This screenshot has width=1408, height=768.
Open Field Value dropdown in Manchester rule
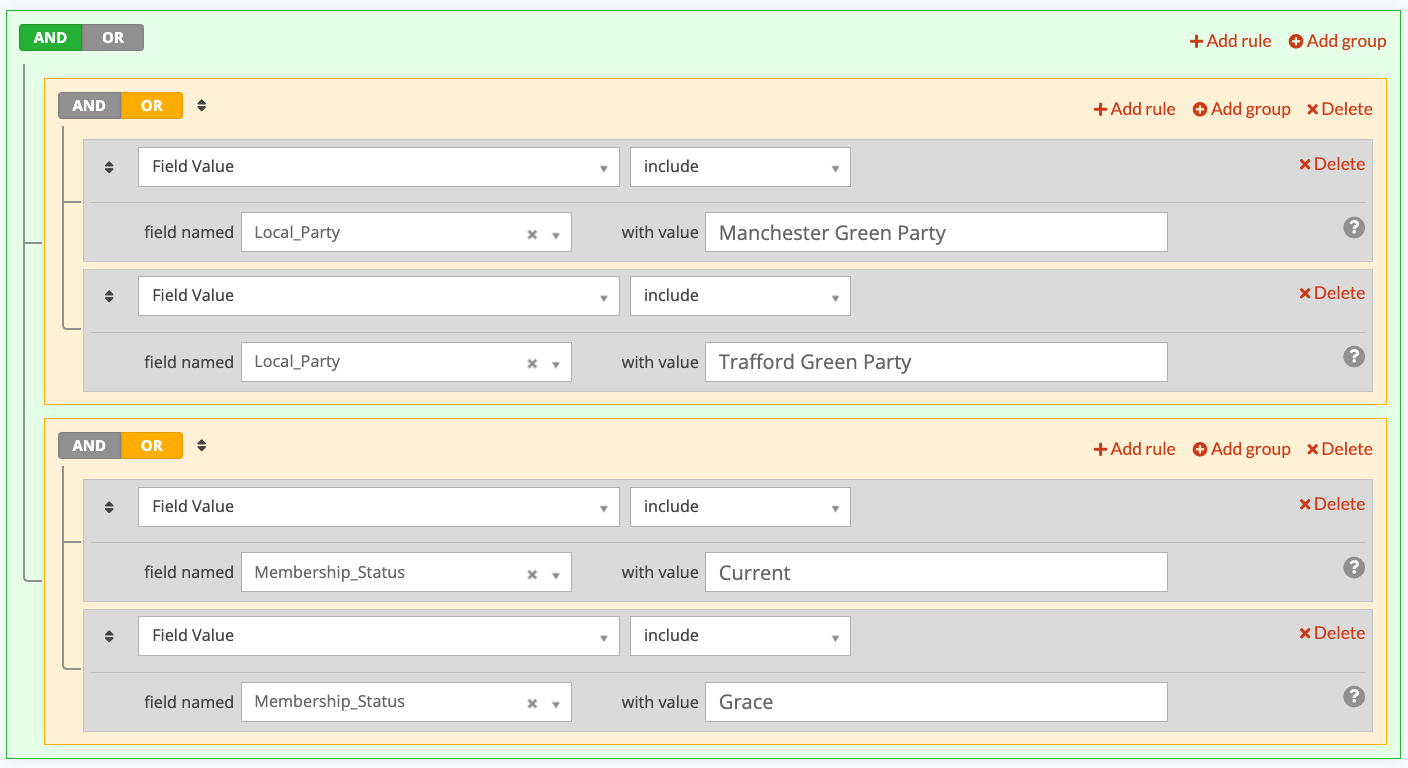coord(378,167)
